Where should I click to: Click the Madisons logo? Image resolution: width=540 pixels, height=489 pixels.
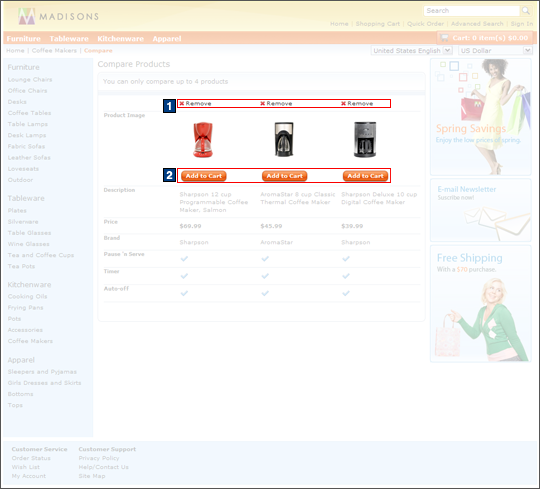point(59,16)
